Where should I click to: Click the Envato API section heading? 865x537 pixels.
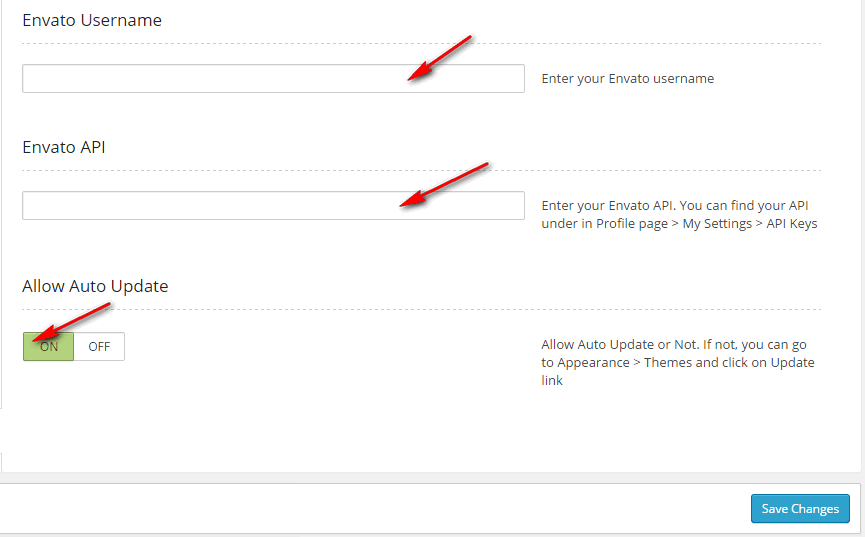(64, 147)
